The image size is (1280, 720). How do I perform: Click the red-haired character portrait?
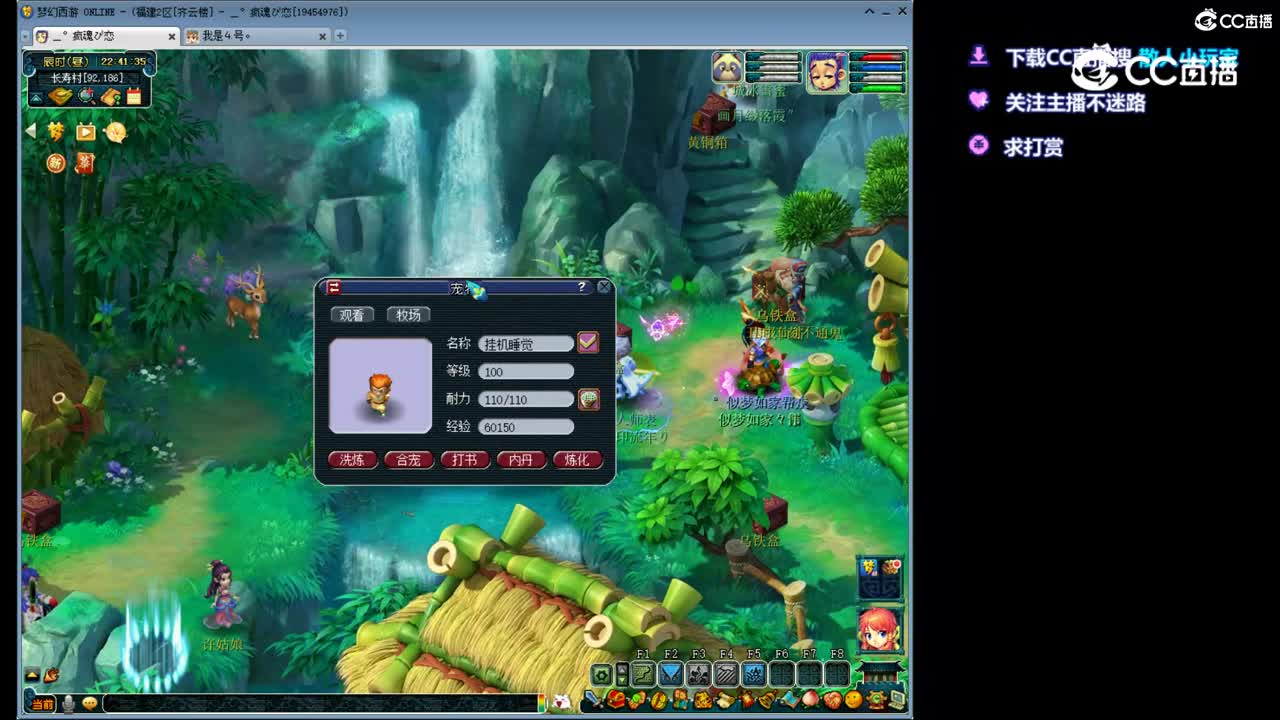coord(880,629)
